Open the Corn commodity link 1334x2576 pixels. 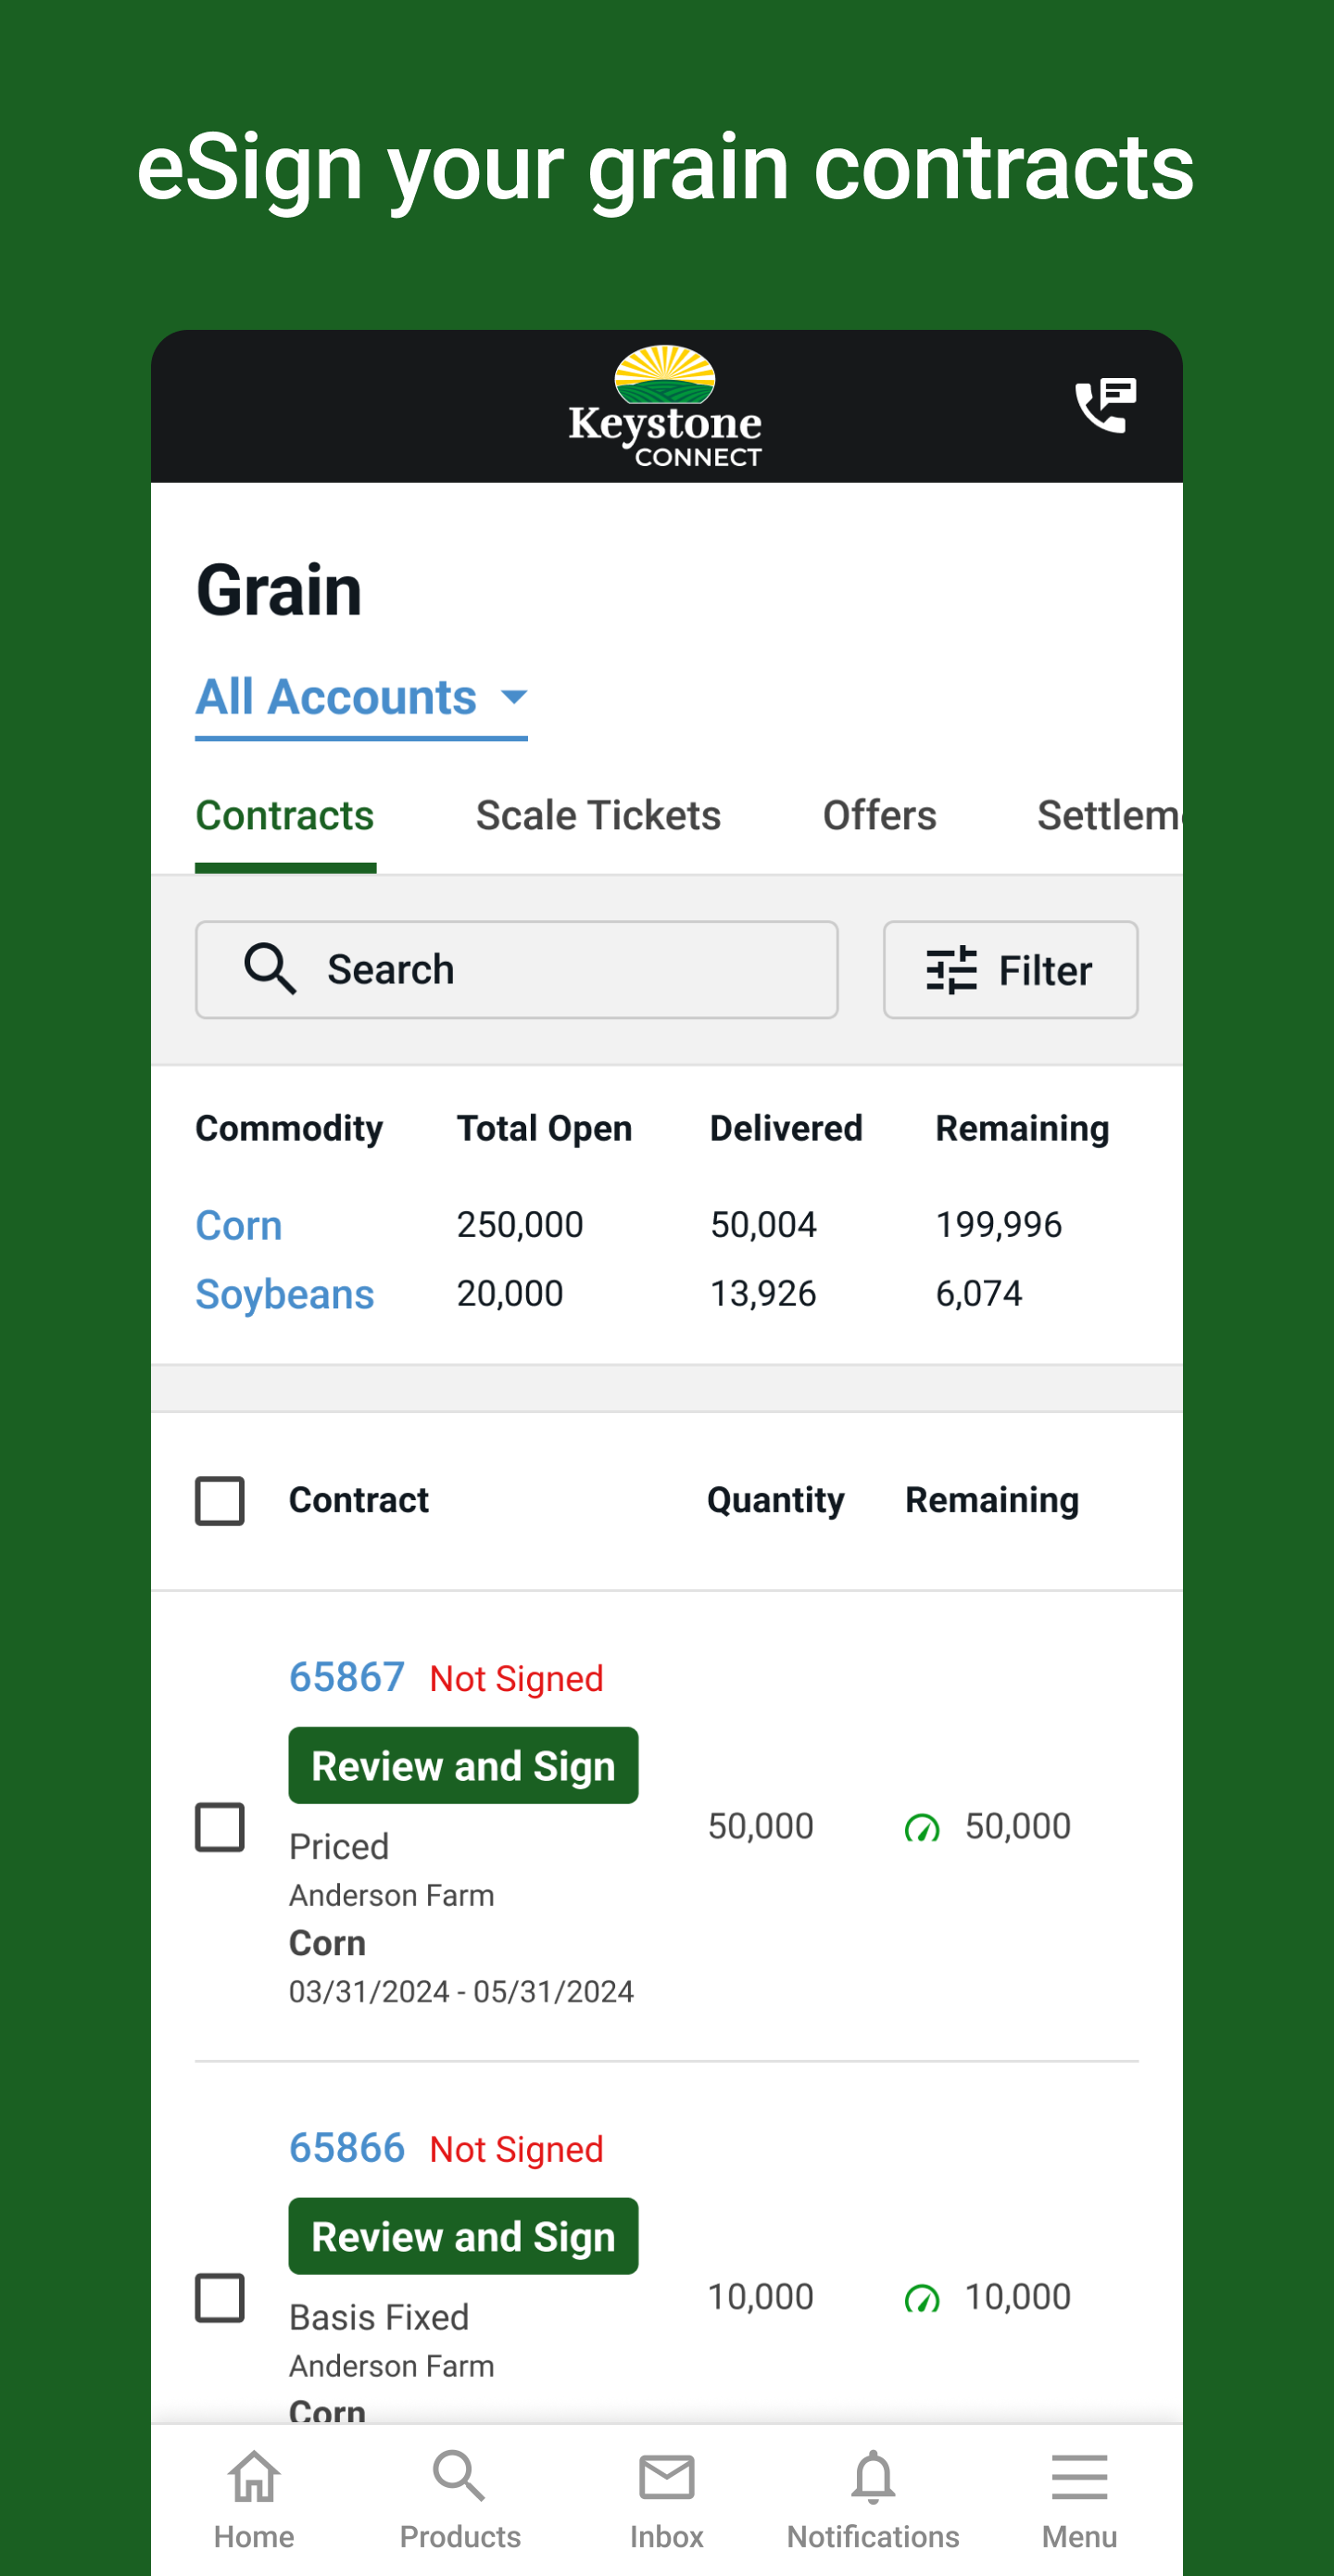[x=239, y=1225]
